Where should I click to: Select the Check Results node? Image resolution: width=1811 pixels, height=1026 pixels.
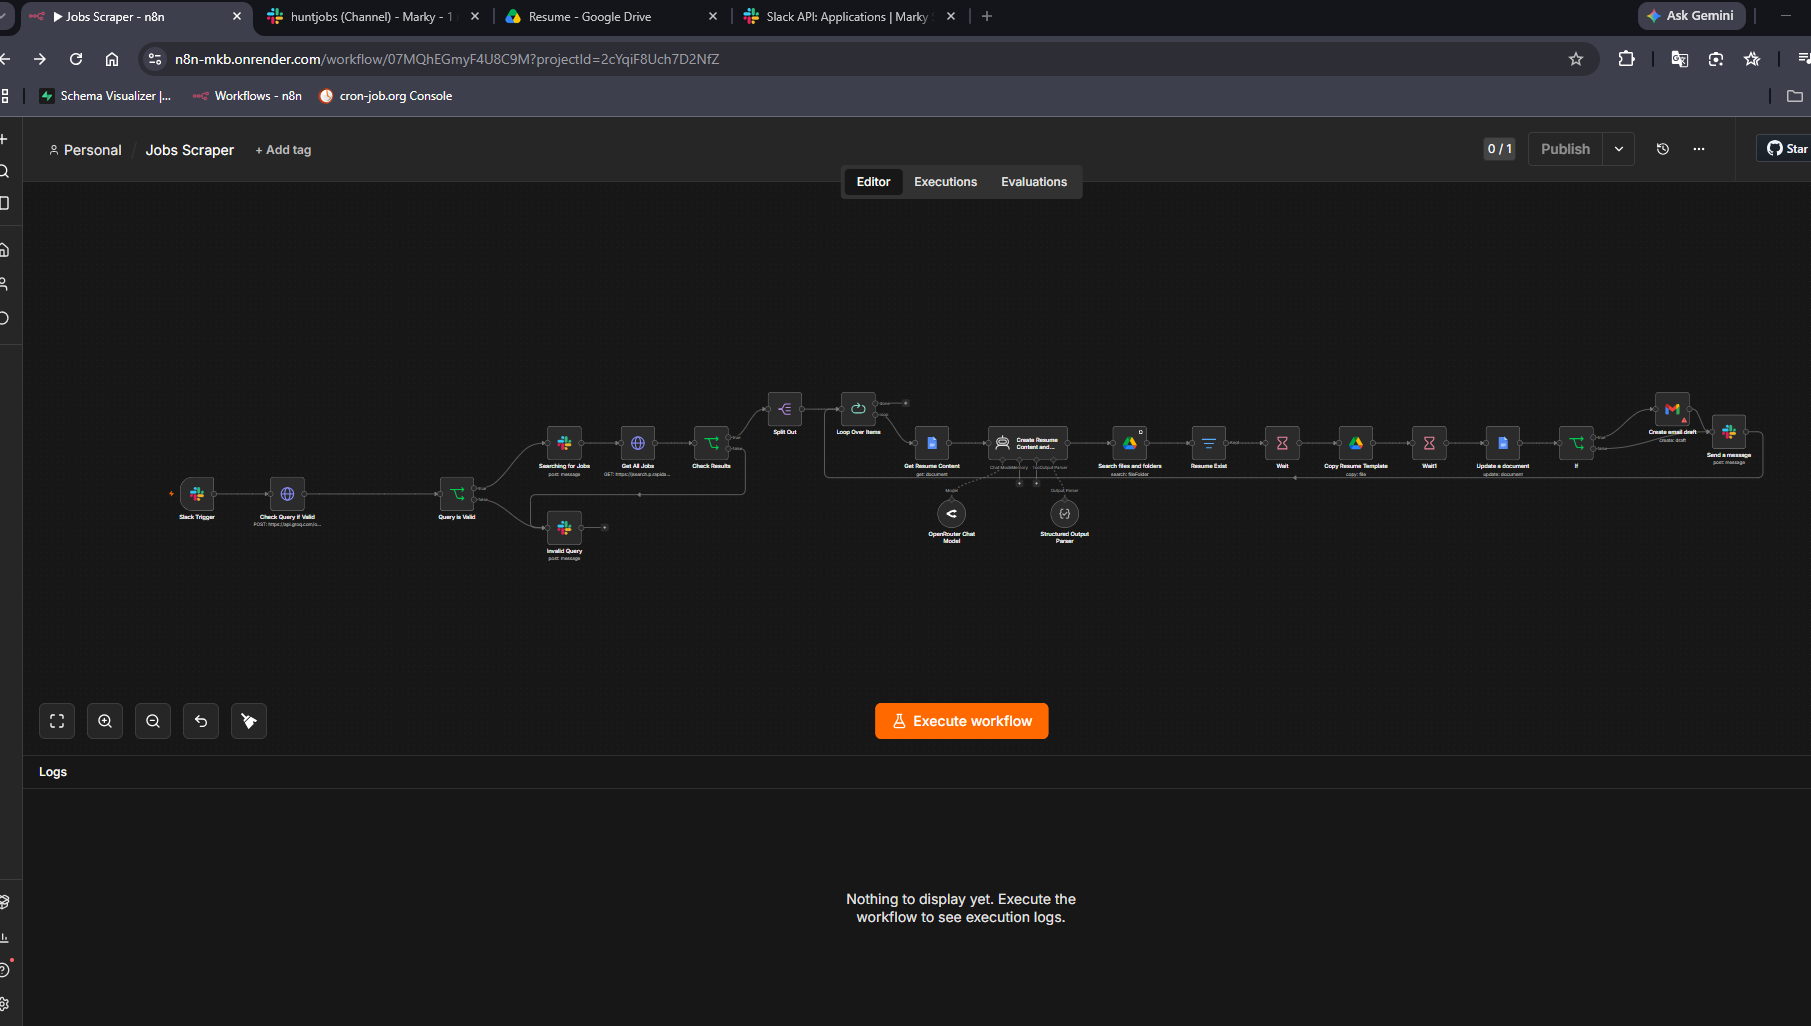[711, 443]
